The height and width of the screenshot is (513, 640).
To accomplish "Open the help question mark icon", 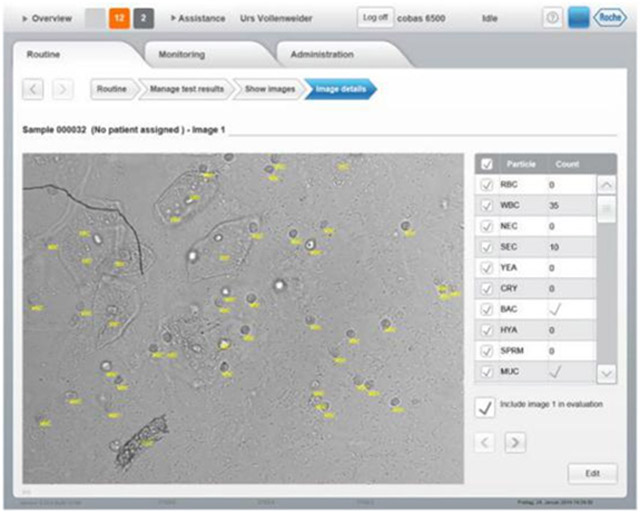I will click(552, 18).
